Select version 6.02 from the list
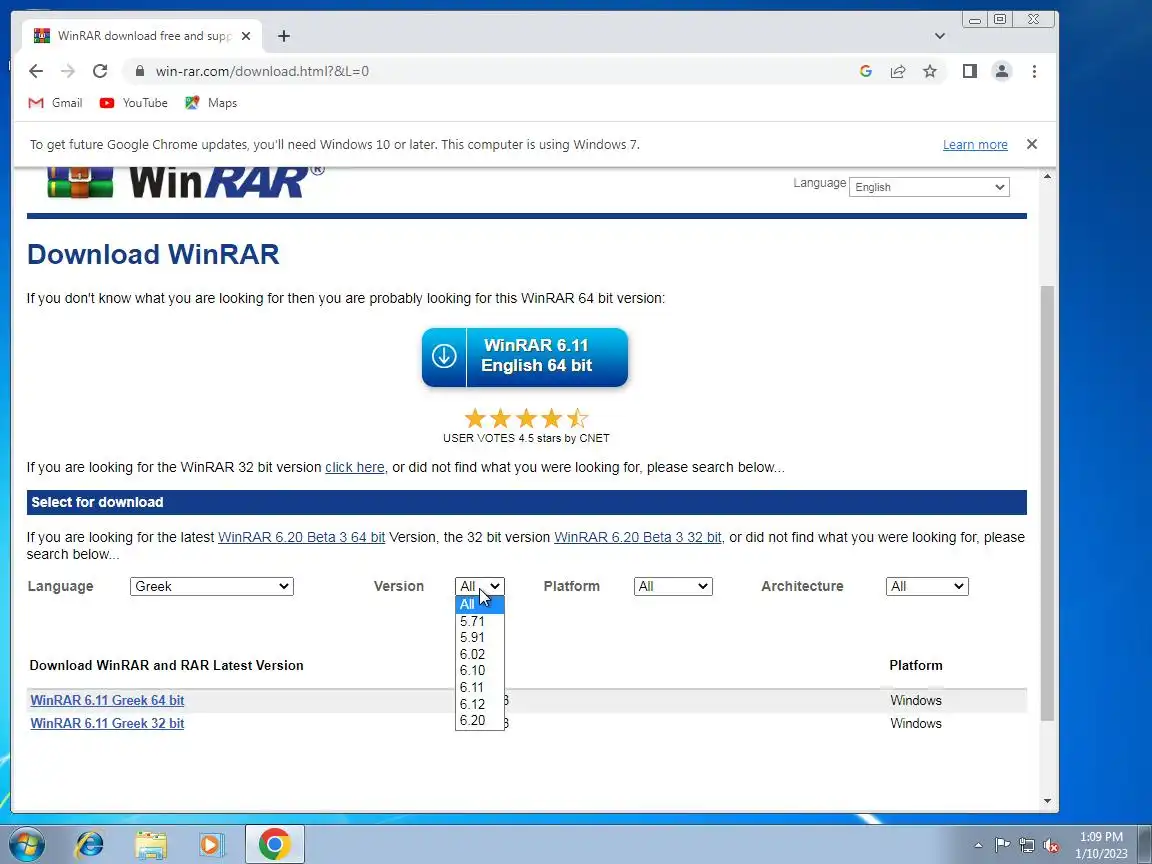 pos(480,655)
